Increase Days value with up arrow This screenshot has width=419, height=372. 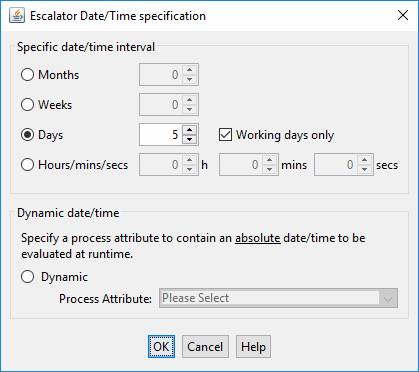(x=189, y=130)
